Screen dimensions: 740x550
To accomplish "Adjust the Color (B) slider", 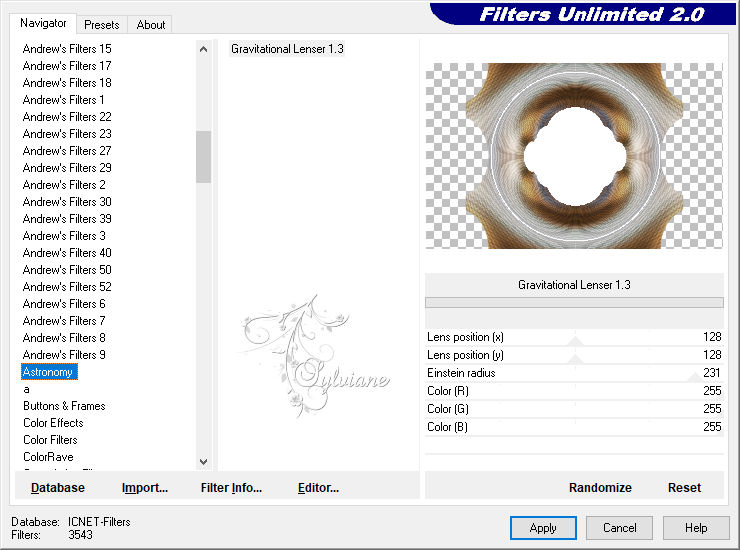I will pyautogui.click(x=574, y=427).
